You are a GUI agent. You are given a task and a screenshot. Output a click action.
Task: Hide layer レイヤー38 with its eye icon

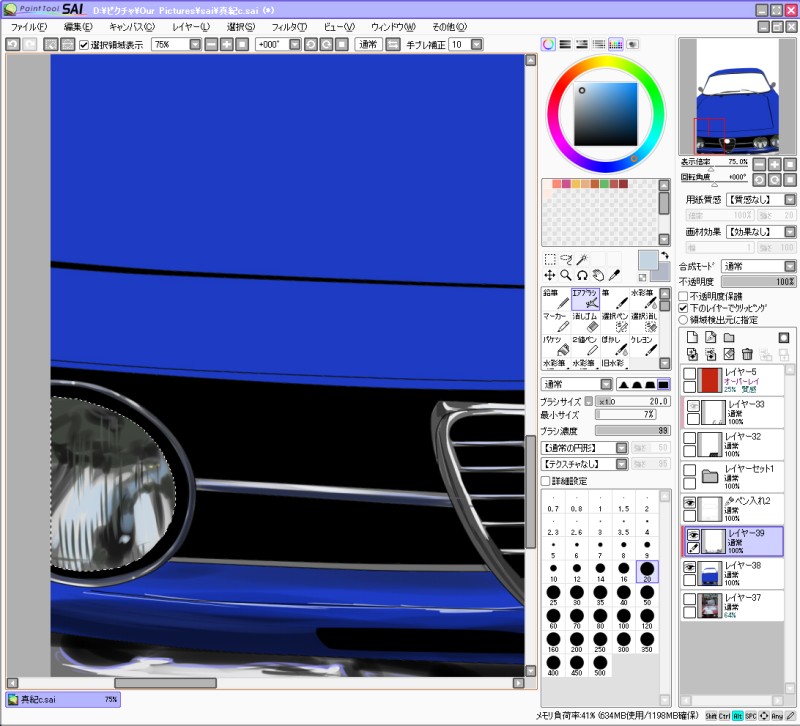pyautogui.click(x=690, y=567)
